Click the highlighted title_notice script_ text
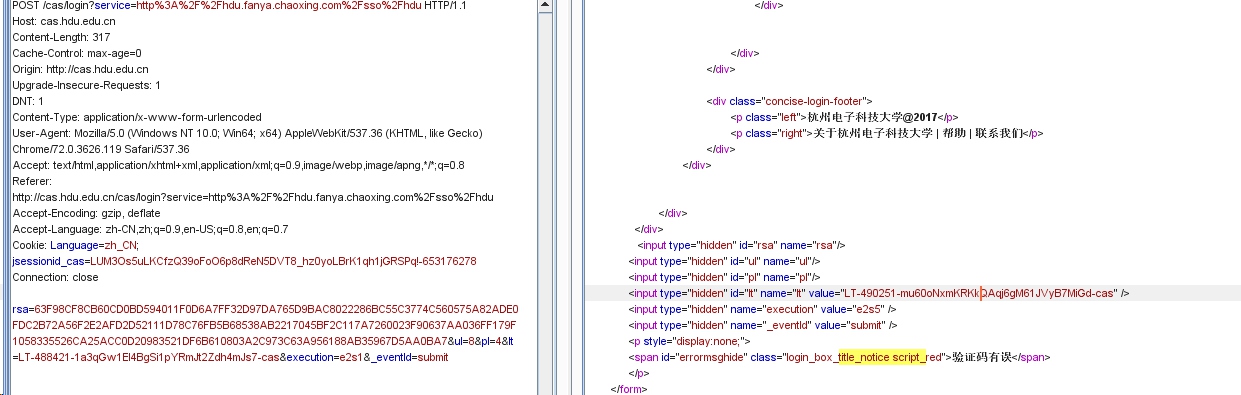Viewport: 1241px width, 395px height. pyautogui.click(x=884, y=357)
